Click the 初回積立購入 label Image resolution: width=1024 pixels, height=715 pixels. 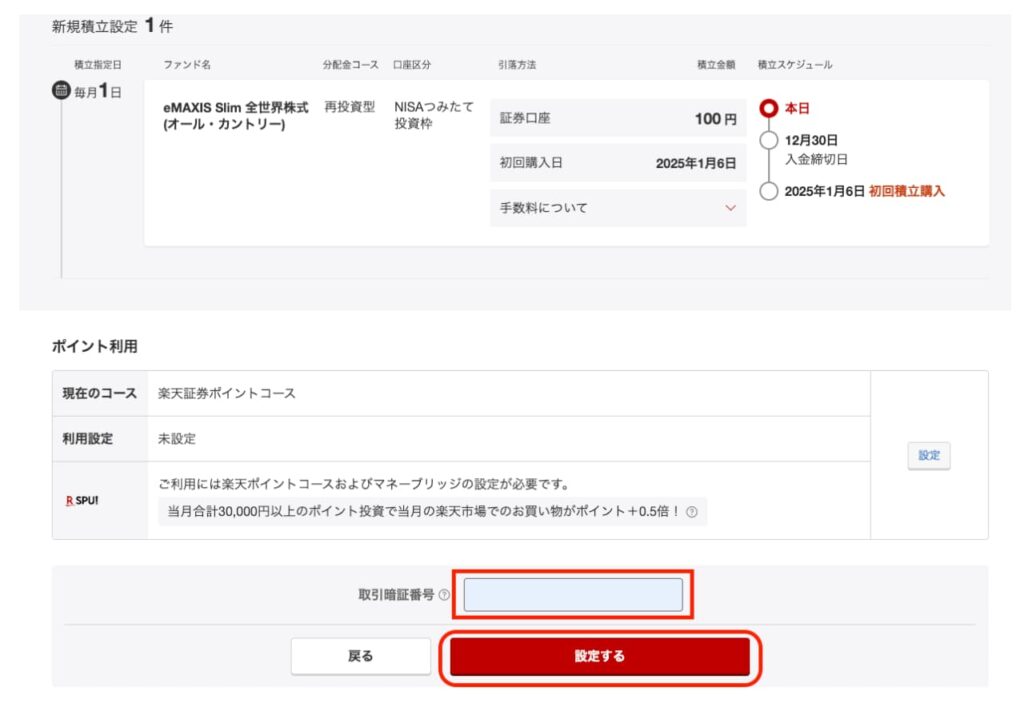click(906, 191)
